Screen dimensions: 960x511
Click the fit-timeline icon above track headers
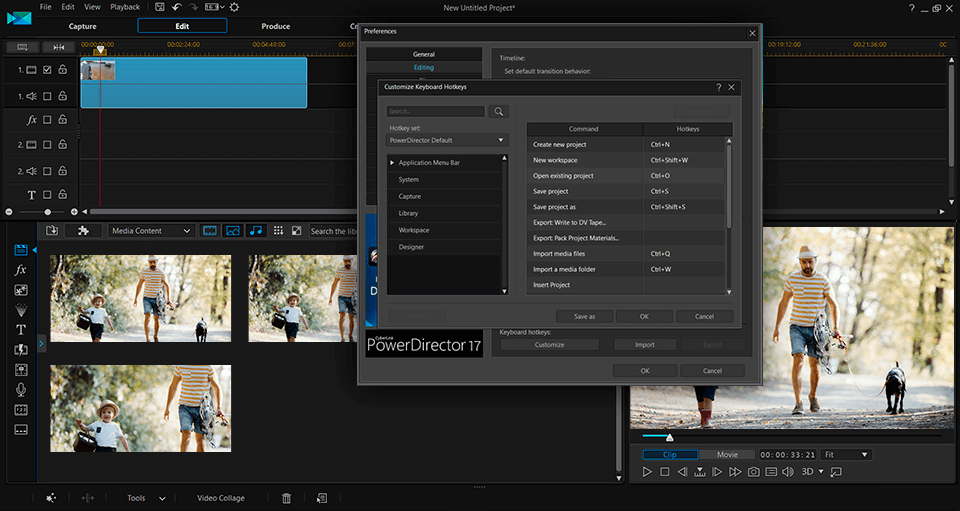coord(59,47)
